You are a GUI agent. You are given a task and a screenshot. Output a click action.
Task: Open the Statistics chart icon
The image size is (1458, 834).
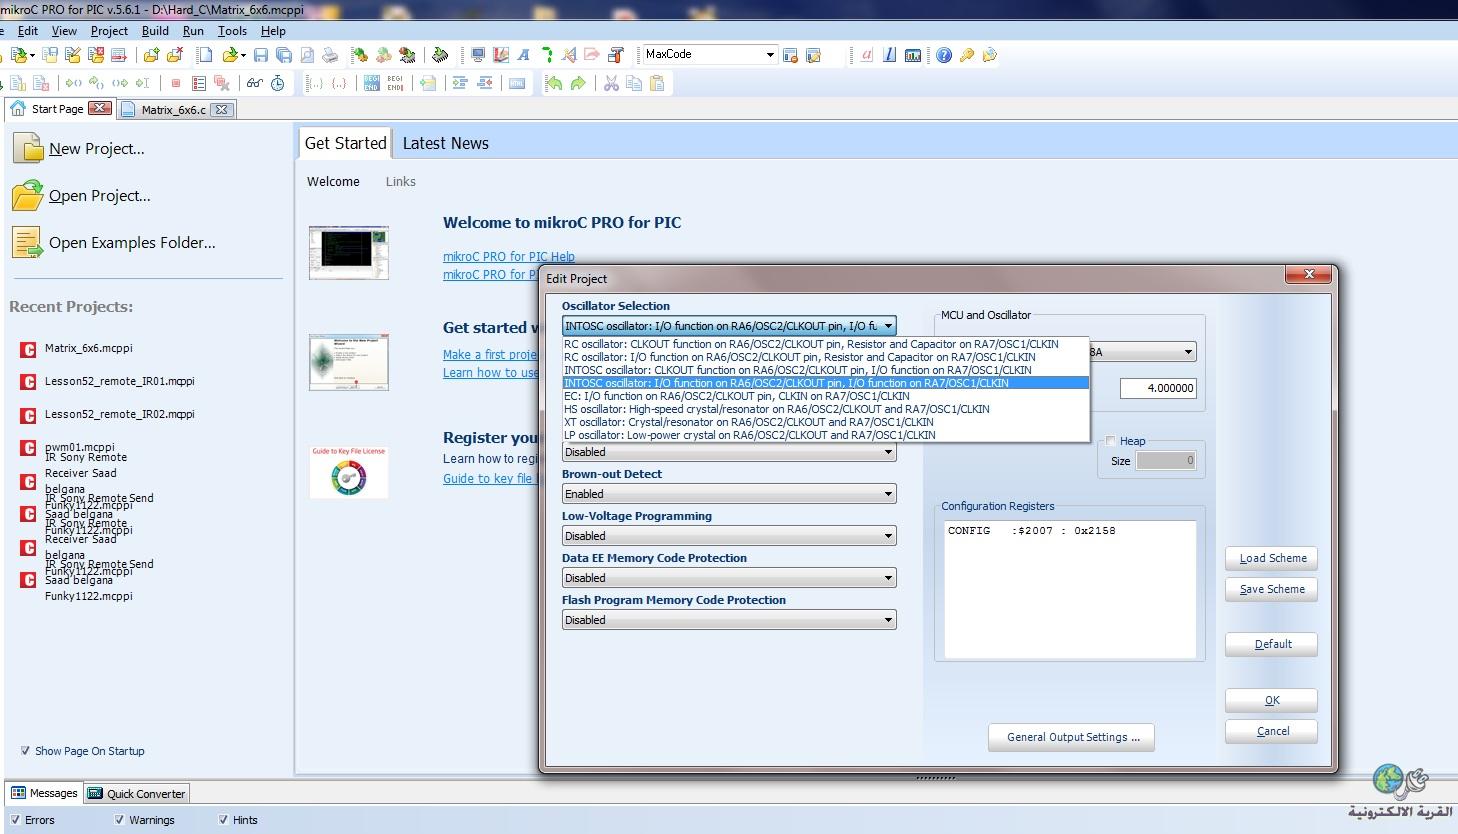point(913,55)
